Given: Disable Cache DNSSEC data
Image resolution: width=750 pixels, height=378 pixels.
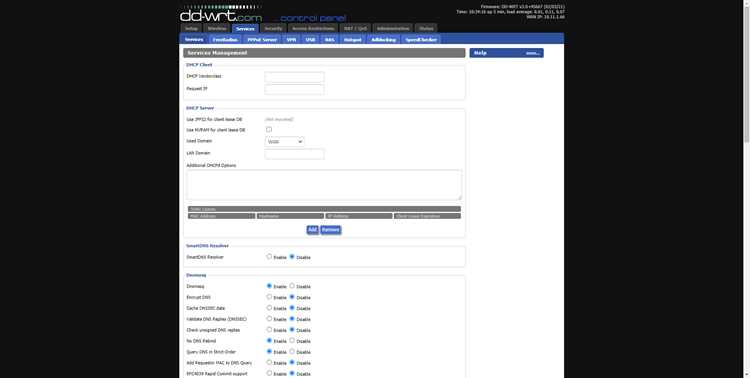Looking at the screenshot, I should click(x=292, y=308).
